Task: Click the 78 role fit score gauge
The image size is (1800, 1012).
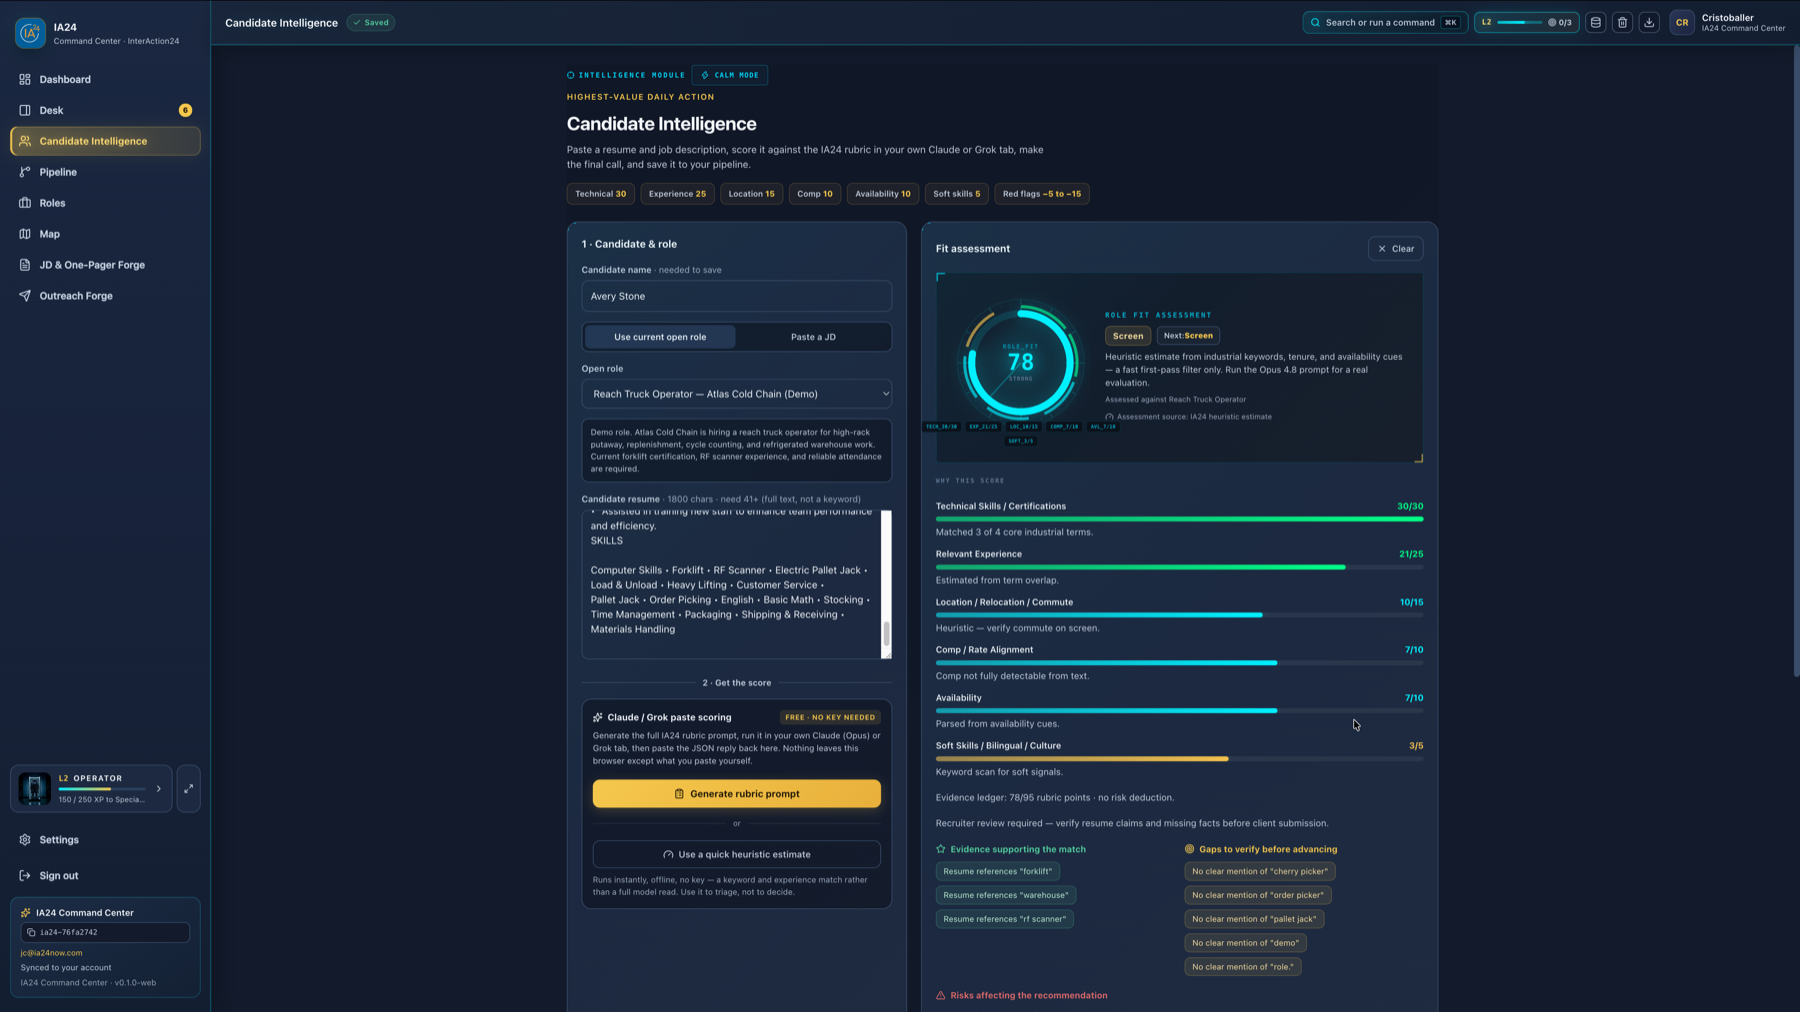Action: point(1020,362)
